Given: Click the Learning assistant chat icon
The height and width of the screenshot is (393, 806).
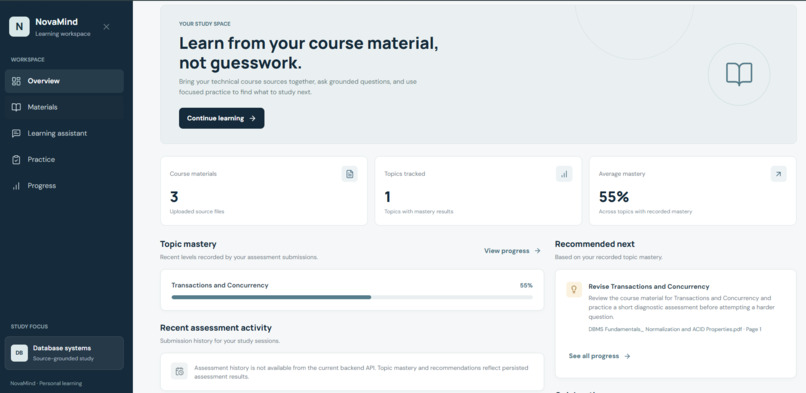Looking at the screenshot, I should 16,134.
